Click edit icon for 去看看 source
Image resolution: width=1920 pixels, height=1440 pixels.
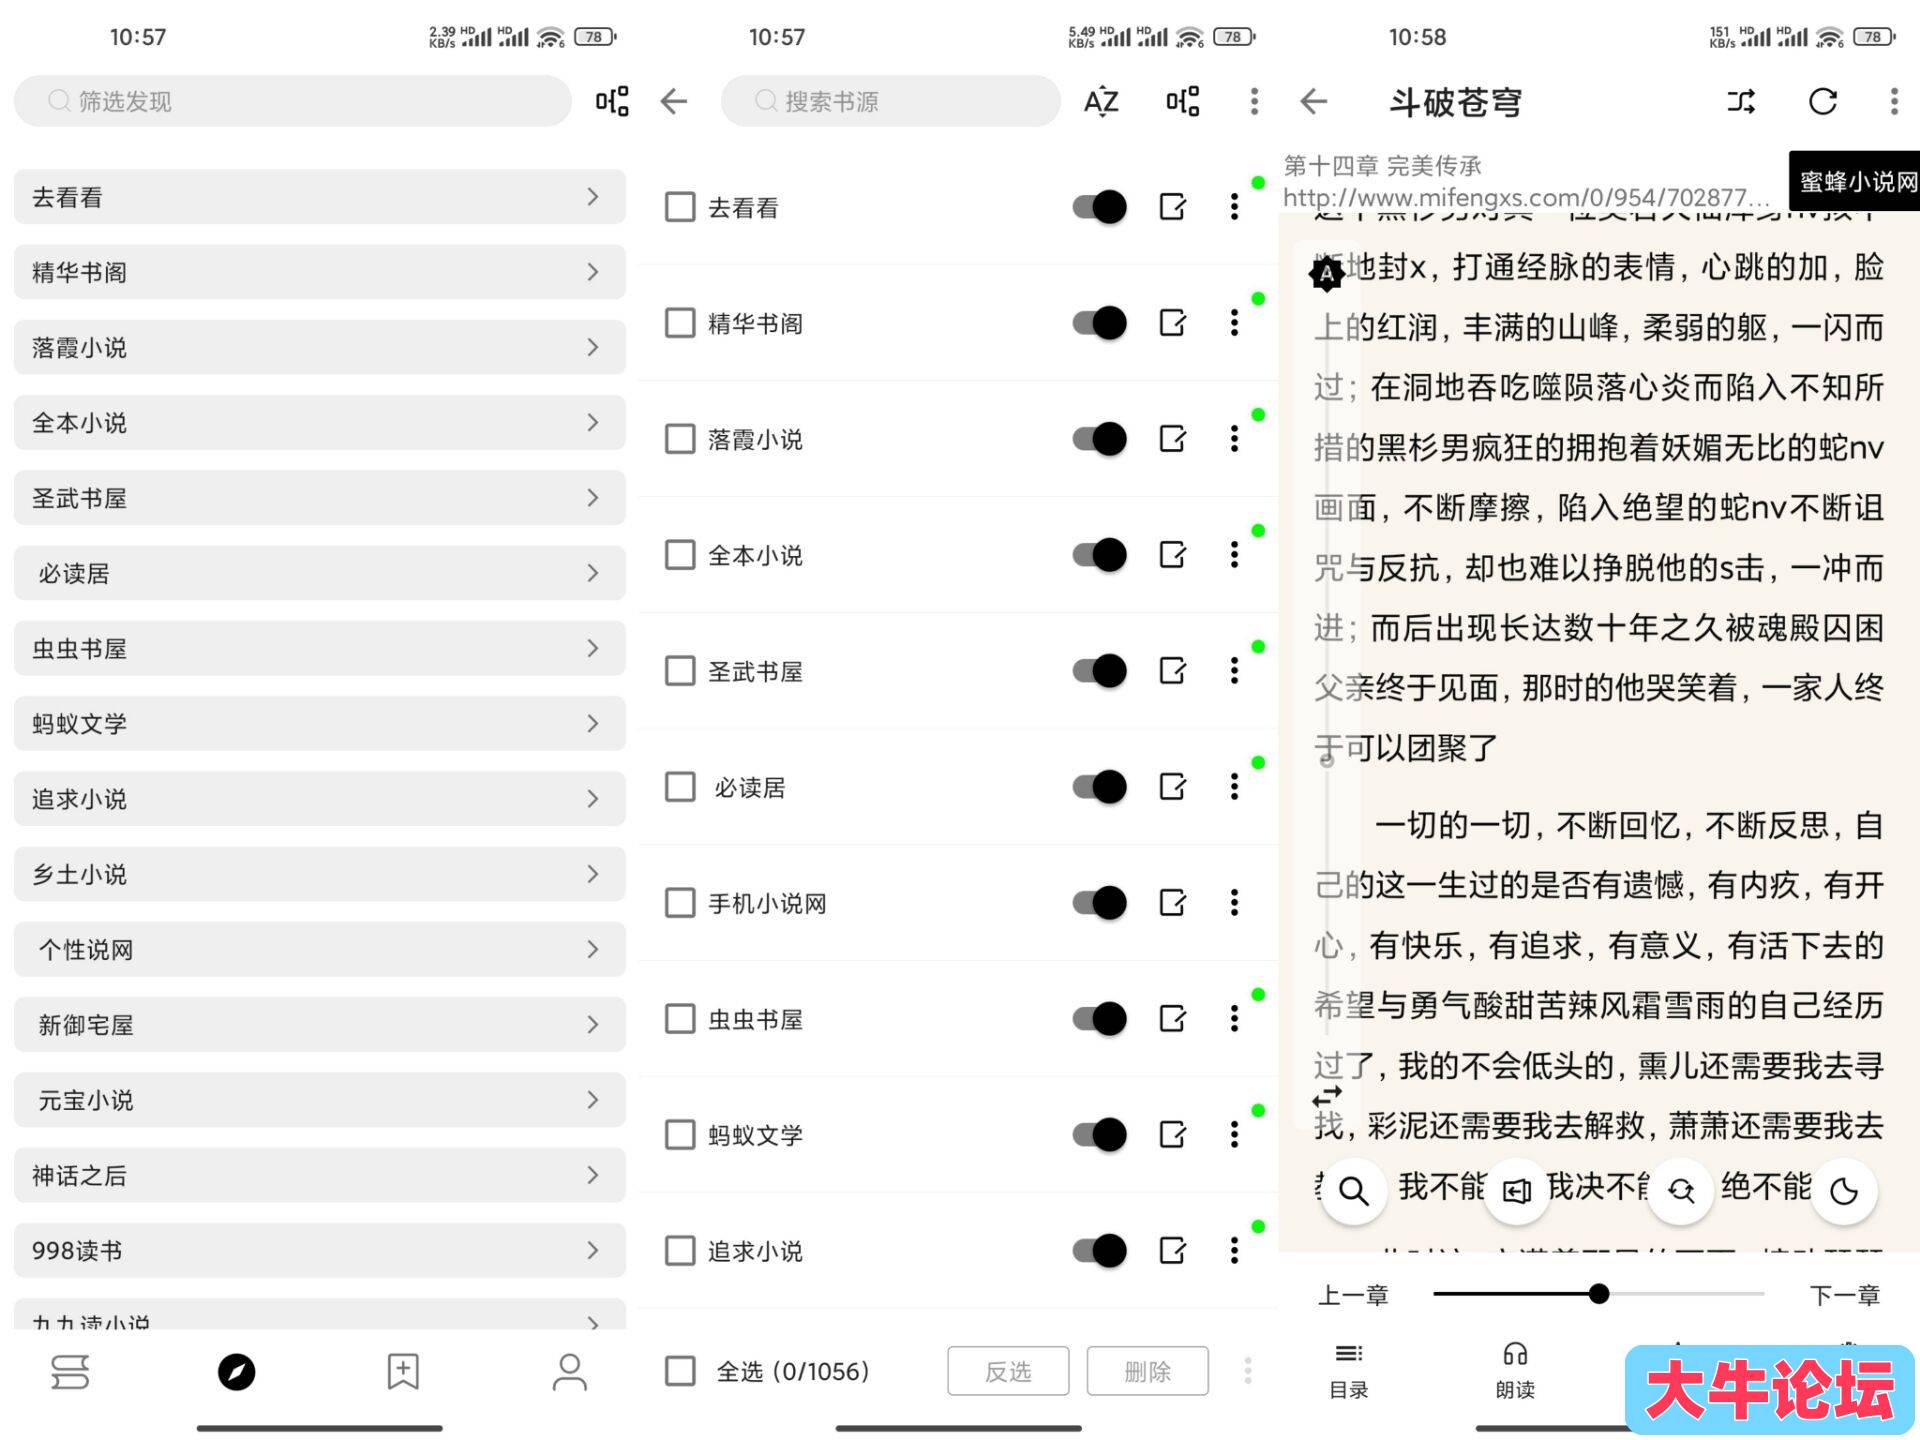(1172, 207)
